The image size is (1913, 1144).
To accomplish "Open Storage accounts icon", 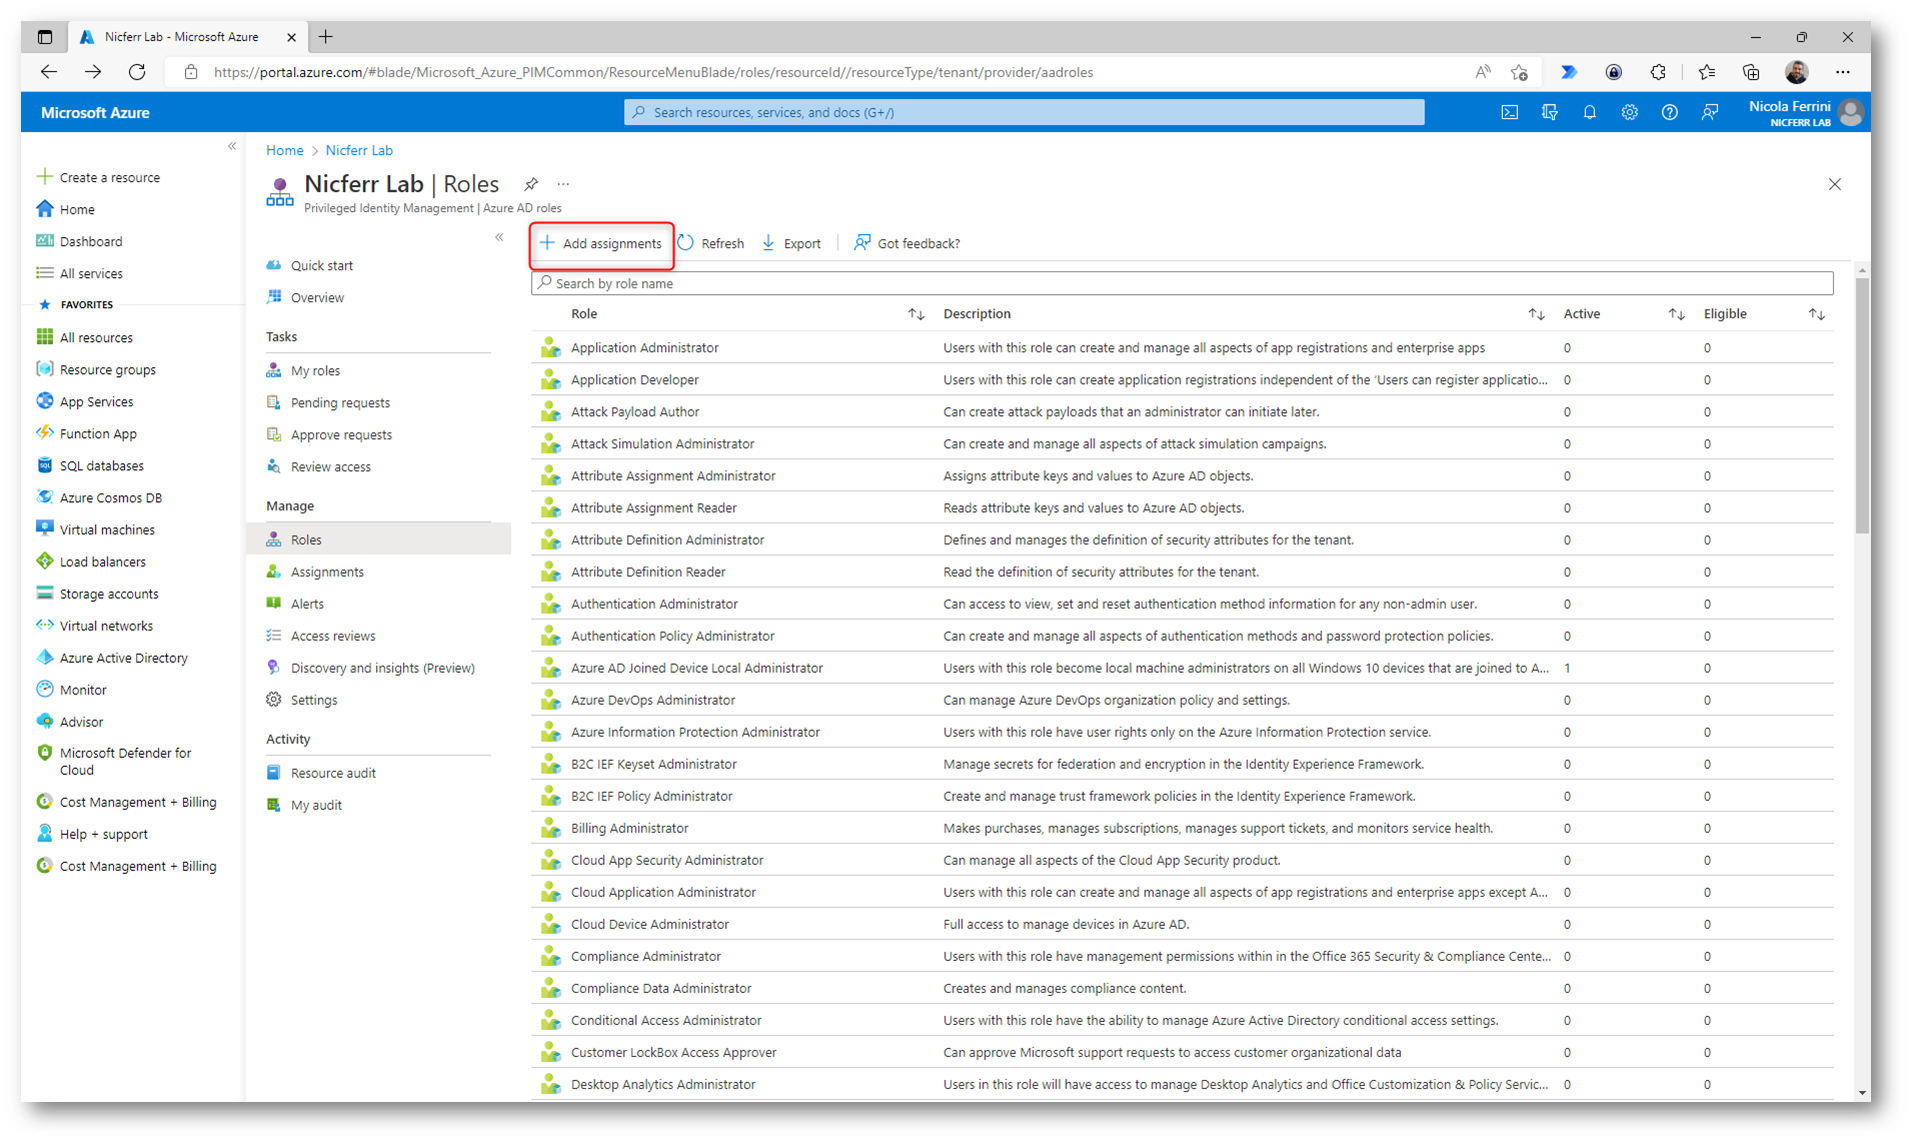I will (44, 593).
